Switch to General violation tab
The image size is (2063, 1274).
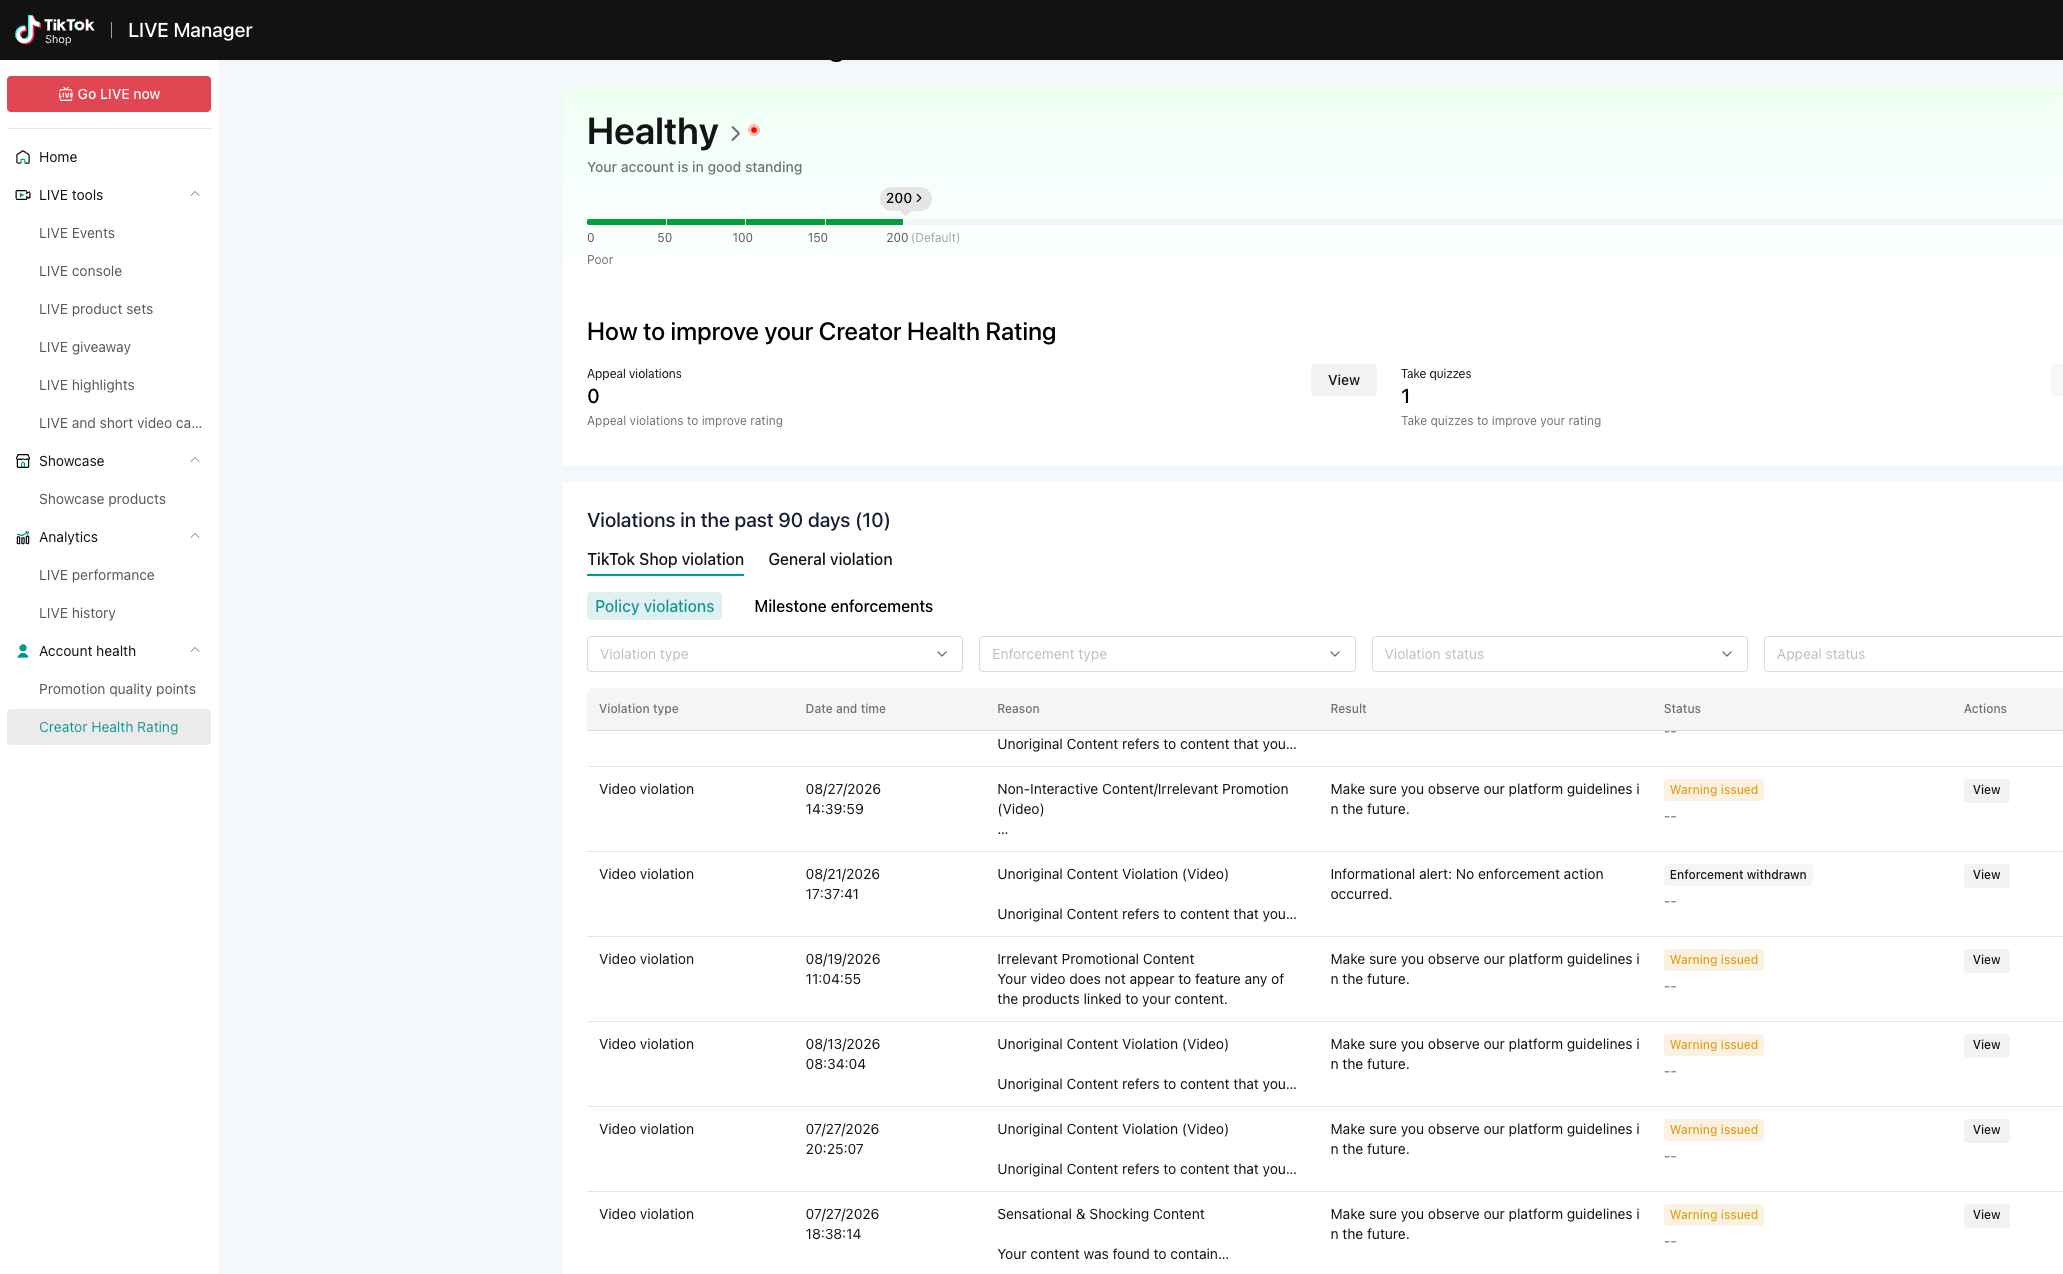point(830,560)
